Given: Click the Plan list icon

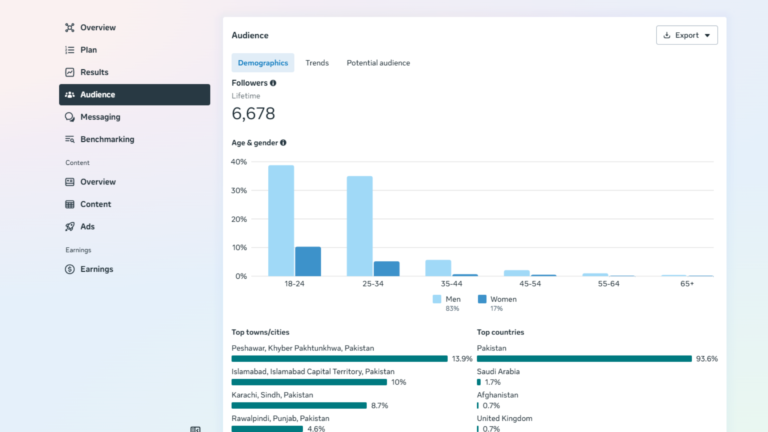Looking at the screenshot, I should tap(70, 50).
